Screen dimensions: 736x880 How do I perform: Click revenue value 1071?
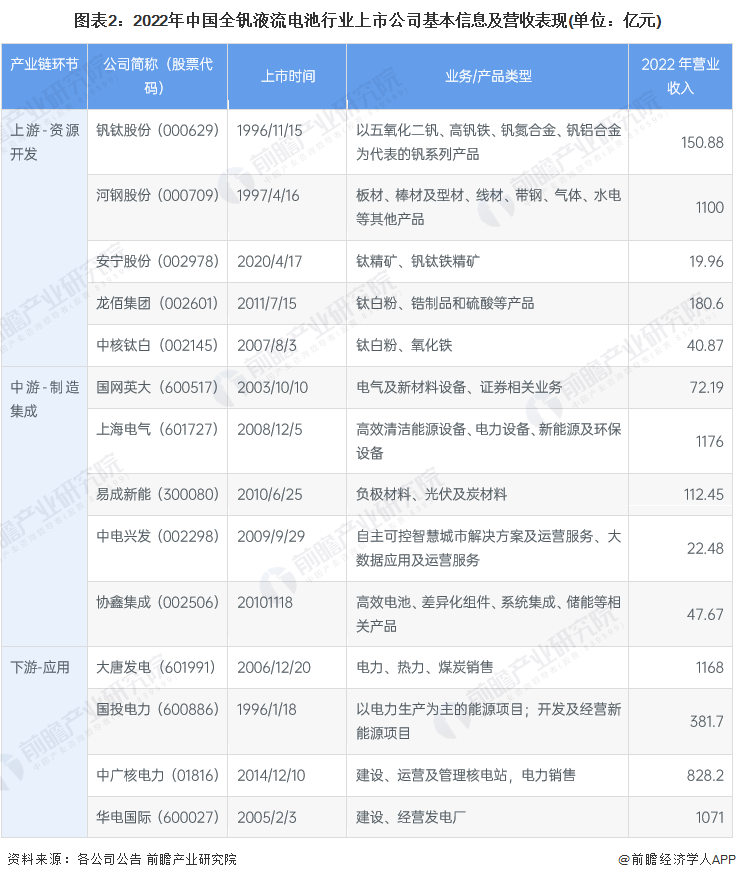(x=710, y=818)
